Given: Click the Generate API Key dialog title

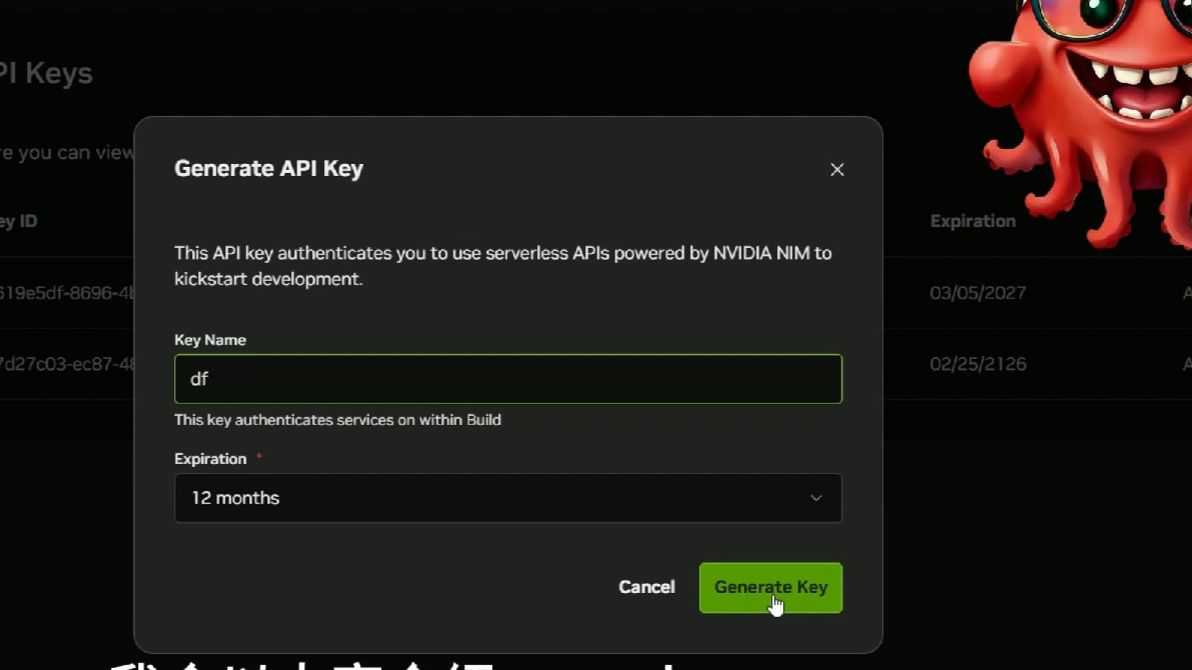Looking at the screenshot, I should click(x=268, y=168).
